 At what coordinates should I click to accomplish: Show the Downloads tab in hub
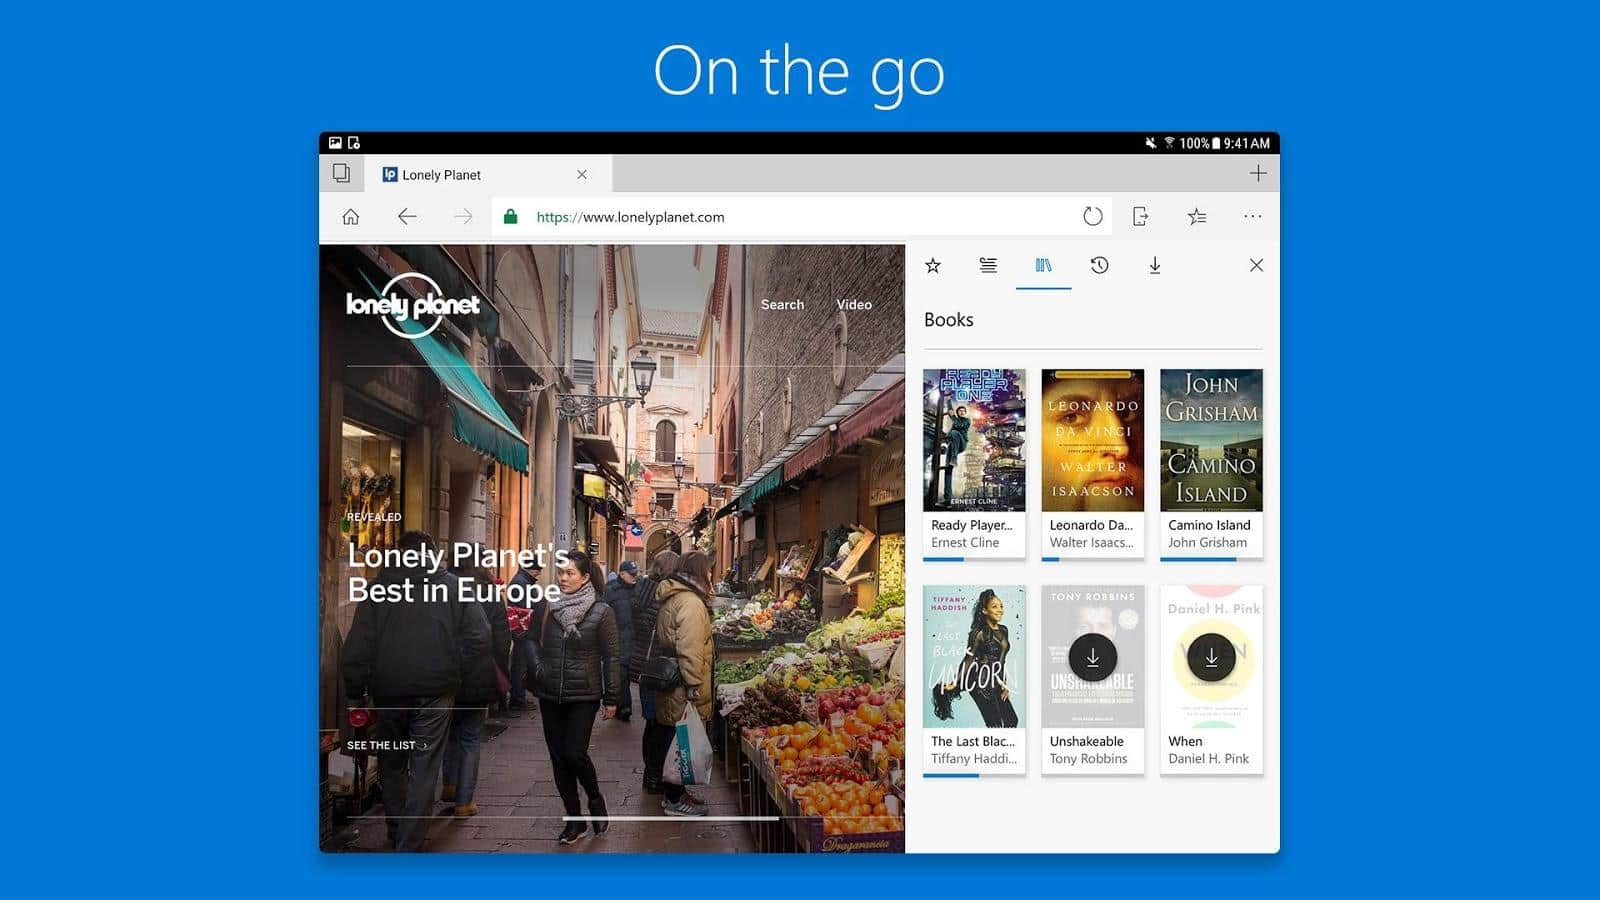coord(1154,265)
